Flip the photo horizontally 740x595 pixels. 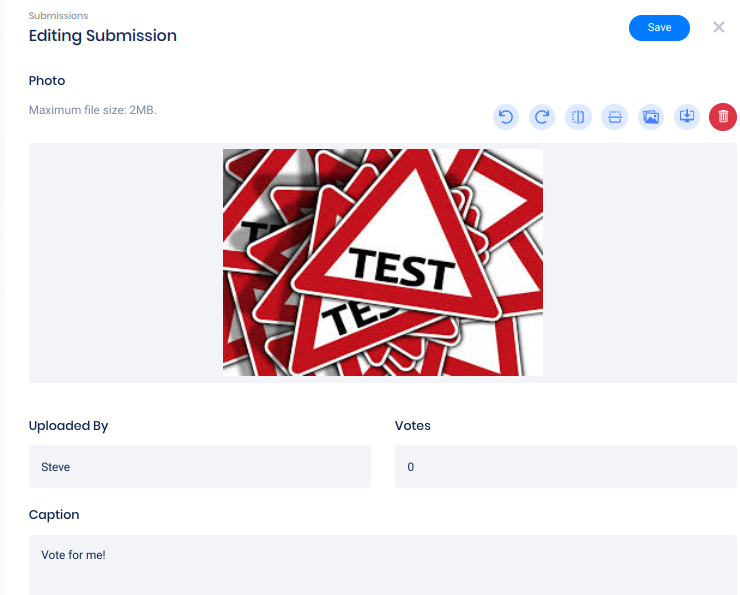(x=578, y=117)
